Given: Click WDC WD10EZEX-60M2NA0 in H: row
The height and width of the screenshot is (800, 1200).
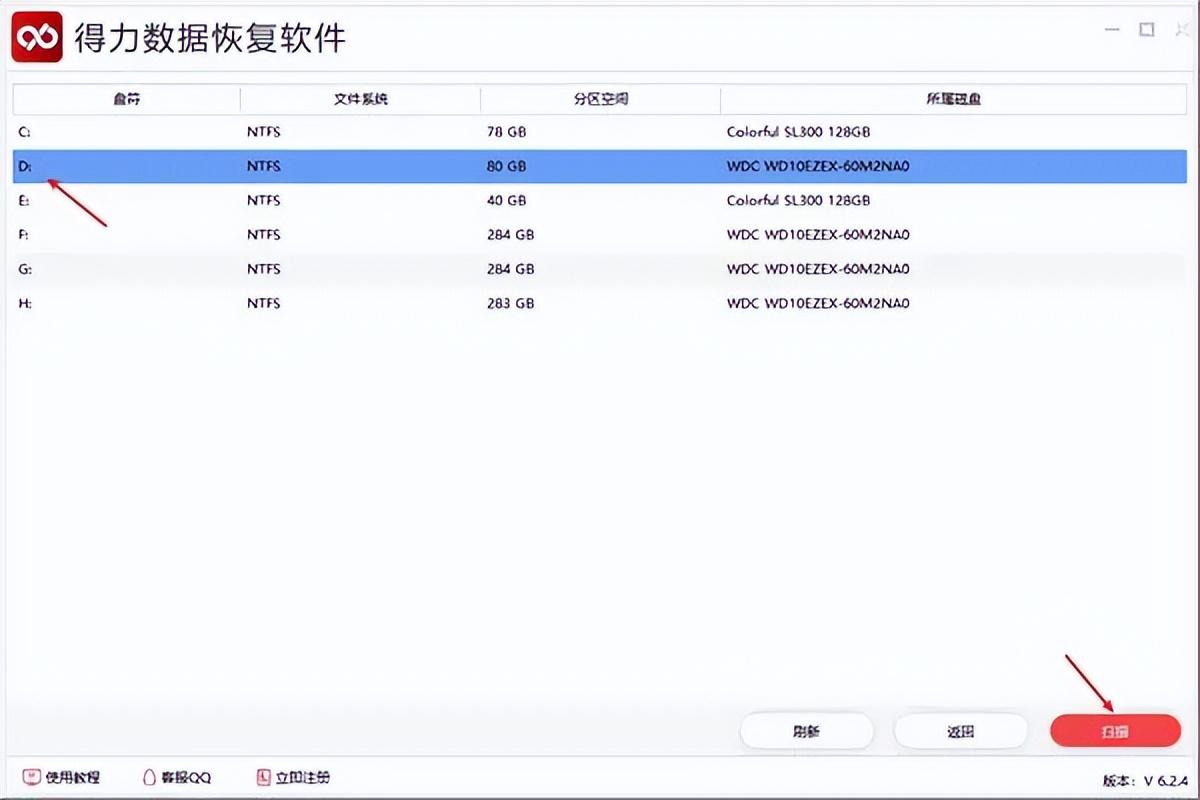Looking at the screenshot, I should point(818,303).
